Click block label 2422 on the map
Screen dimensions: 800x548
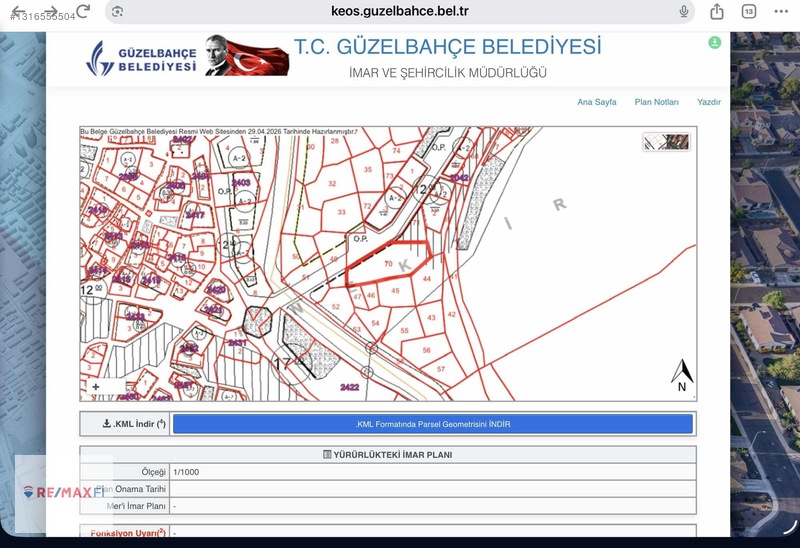coord(349,387)
